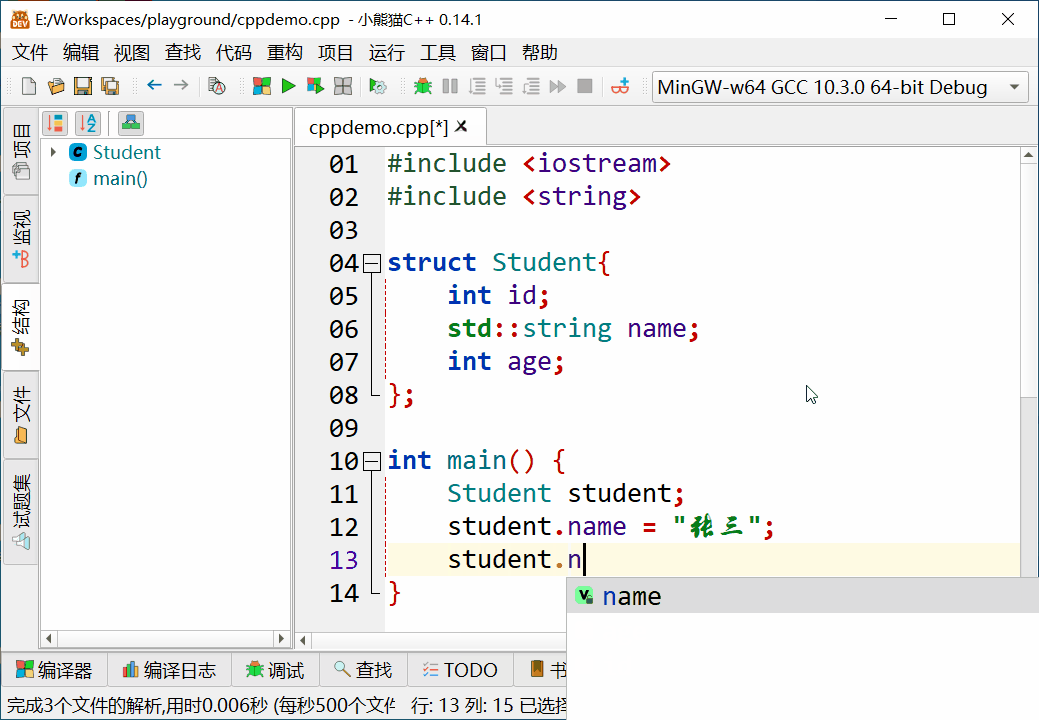Toggle show inherited members button
The width and height of the screenshot is (1039, 720).
pos(130,123)
